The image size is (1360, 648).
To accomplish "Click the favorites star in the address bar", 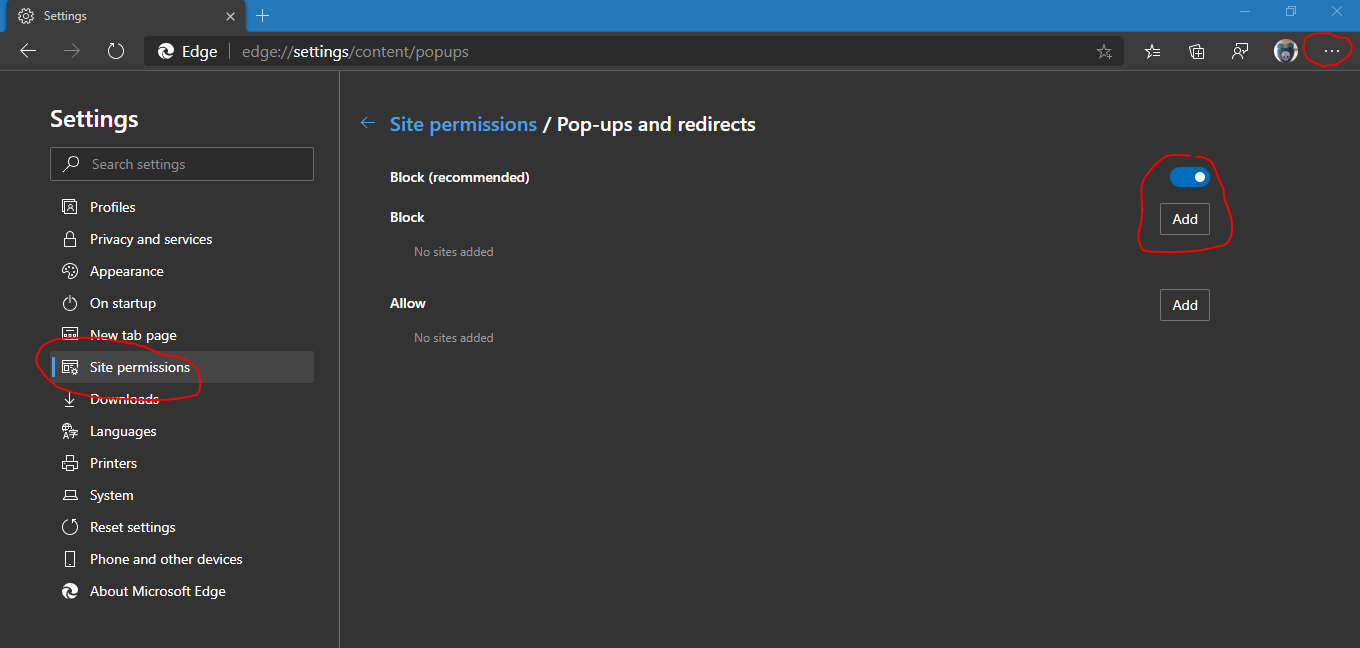I will pos(1104,51).
